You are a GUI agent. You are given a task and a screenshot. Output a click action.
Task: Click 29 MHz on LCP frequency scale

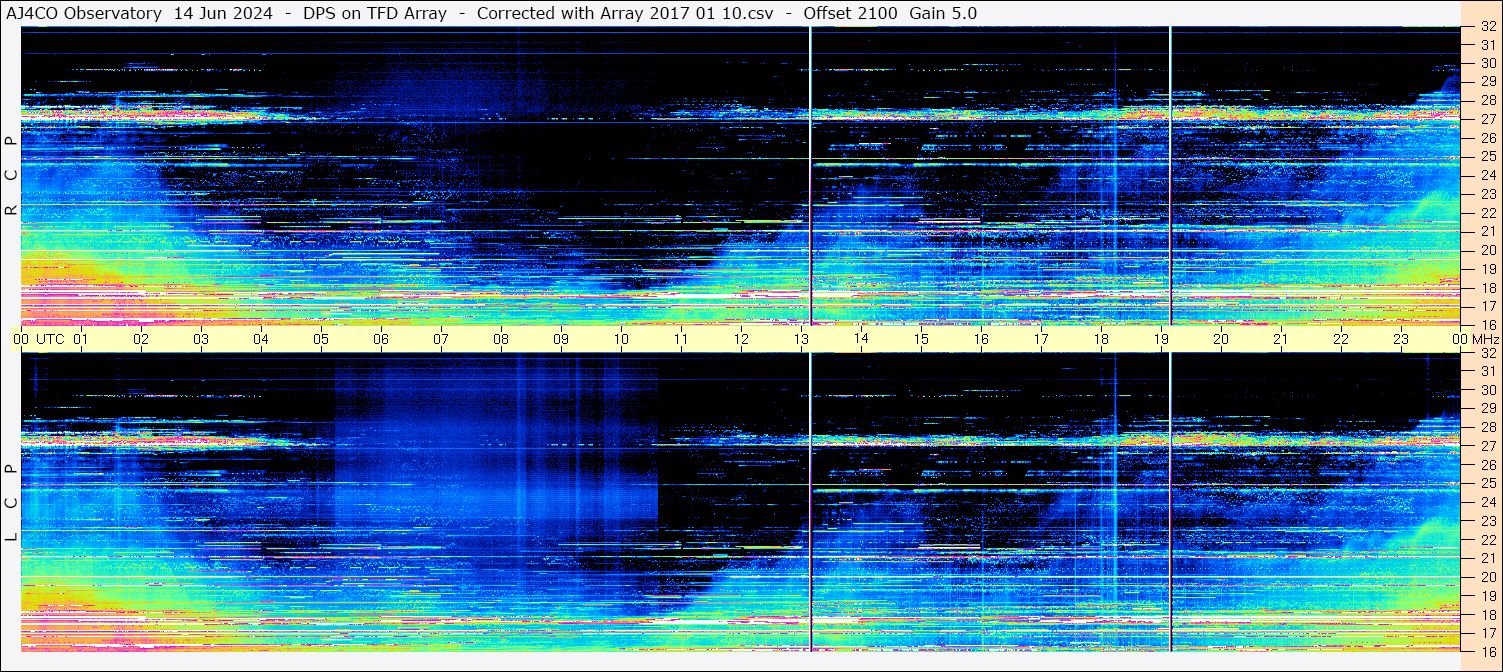point(1487,409)
